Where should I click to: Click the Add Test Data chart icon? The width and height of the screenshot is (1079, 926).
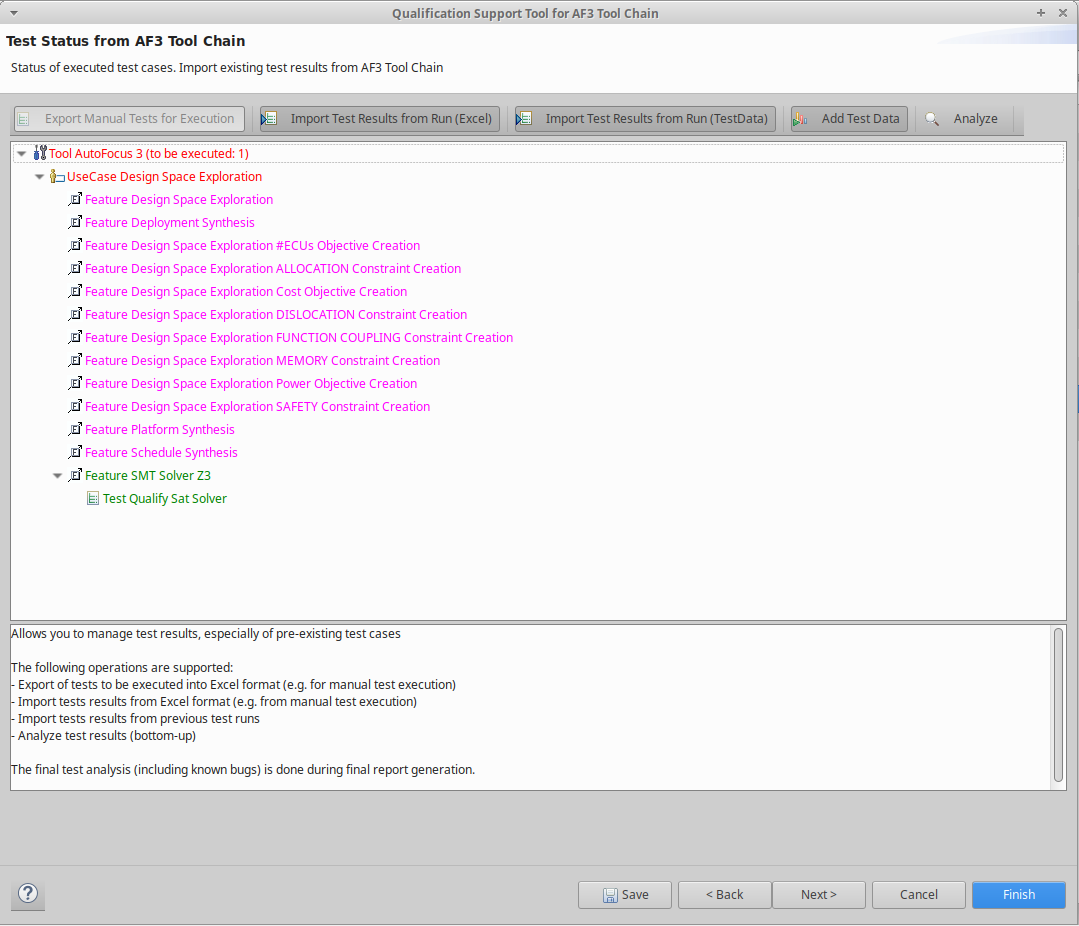(x=800, y=119)
